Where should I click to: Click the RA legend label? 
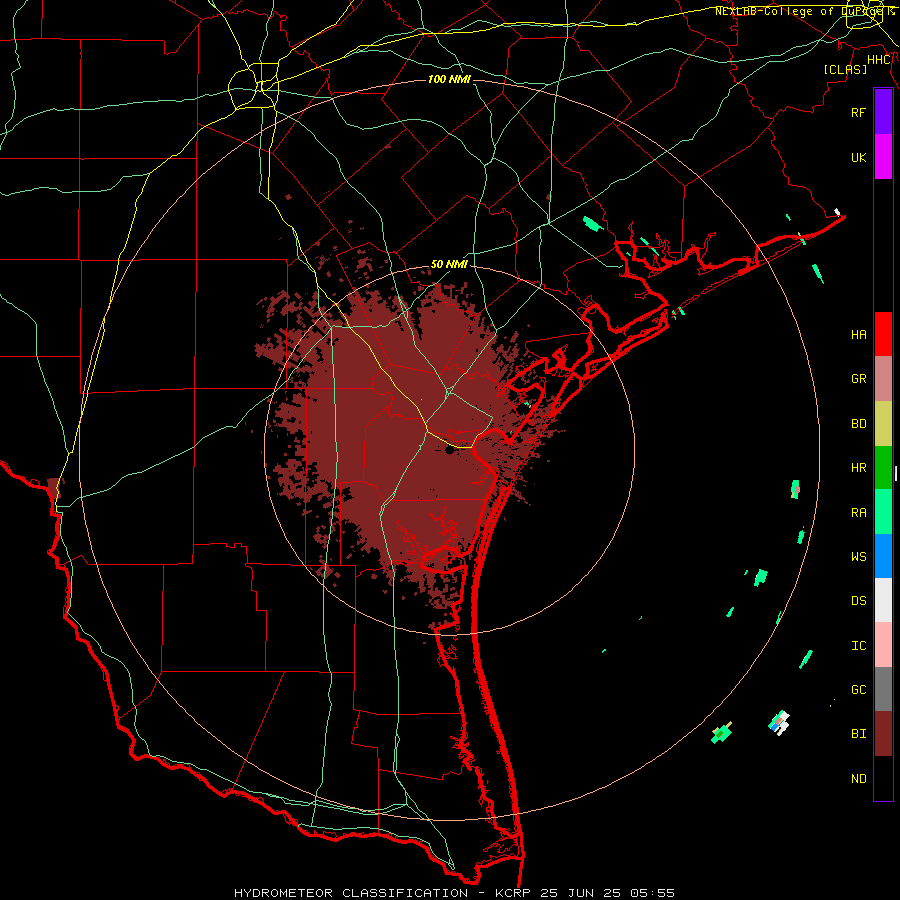[858, 513]
